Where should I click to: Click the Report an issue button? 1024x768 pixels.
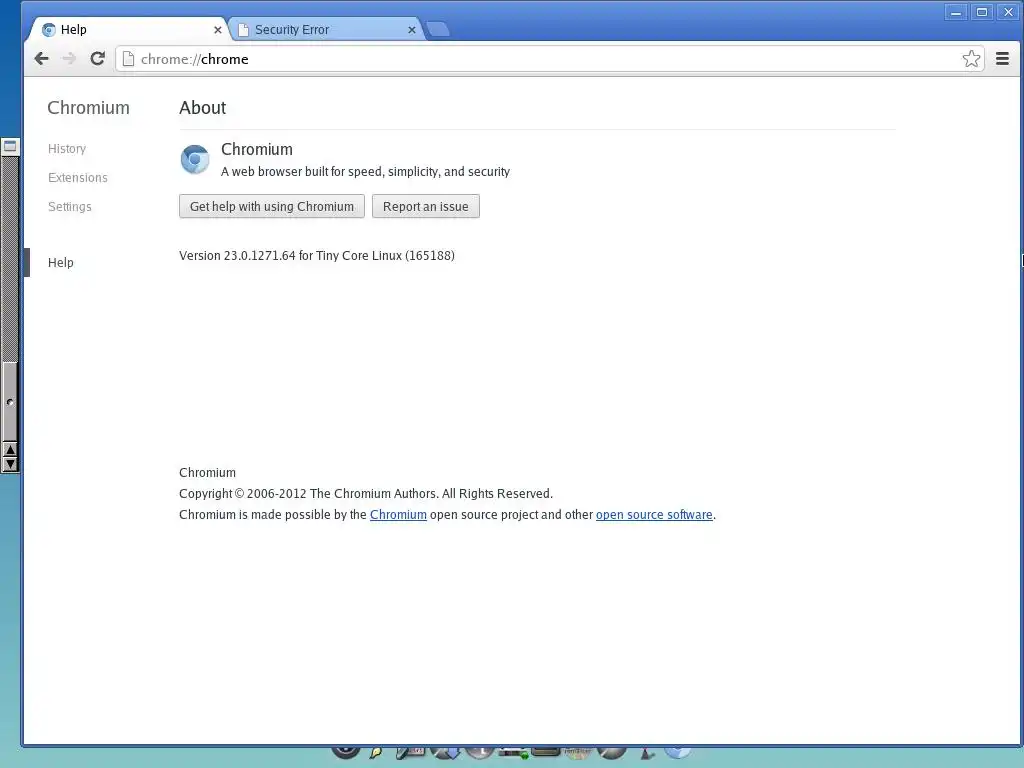coord(426,206)
